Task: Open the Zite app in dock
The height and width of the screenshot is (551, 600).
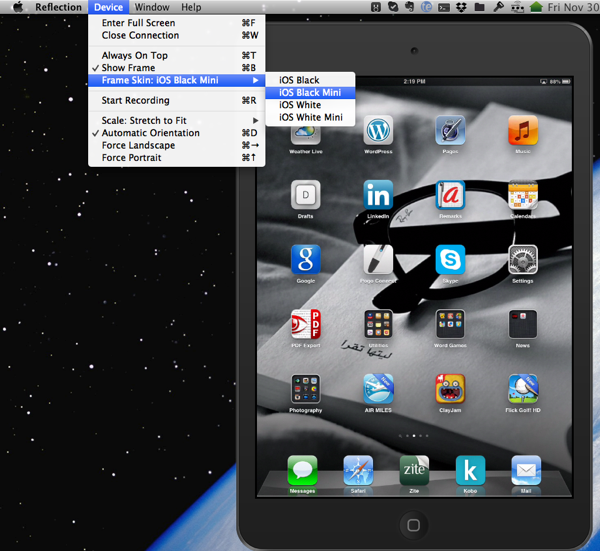Action: point(414,470)
